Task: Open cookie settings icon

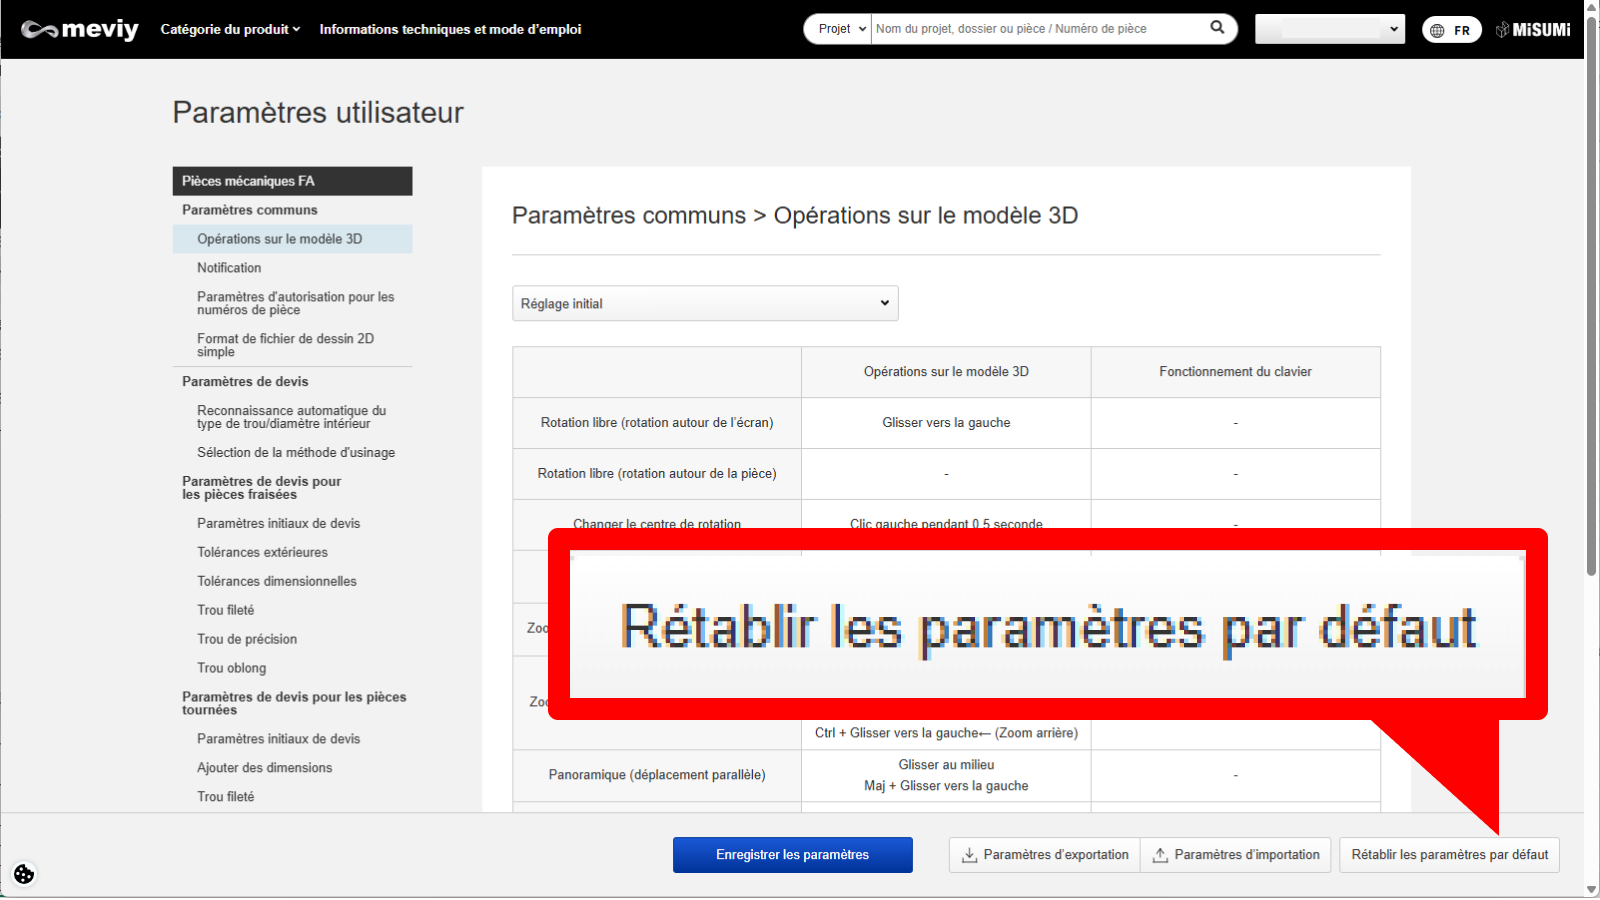Action: pos(24,874)
